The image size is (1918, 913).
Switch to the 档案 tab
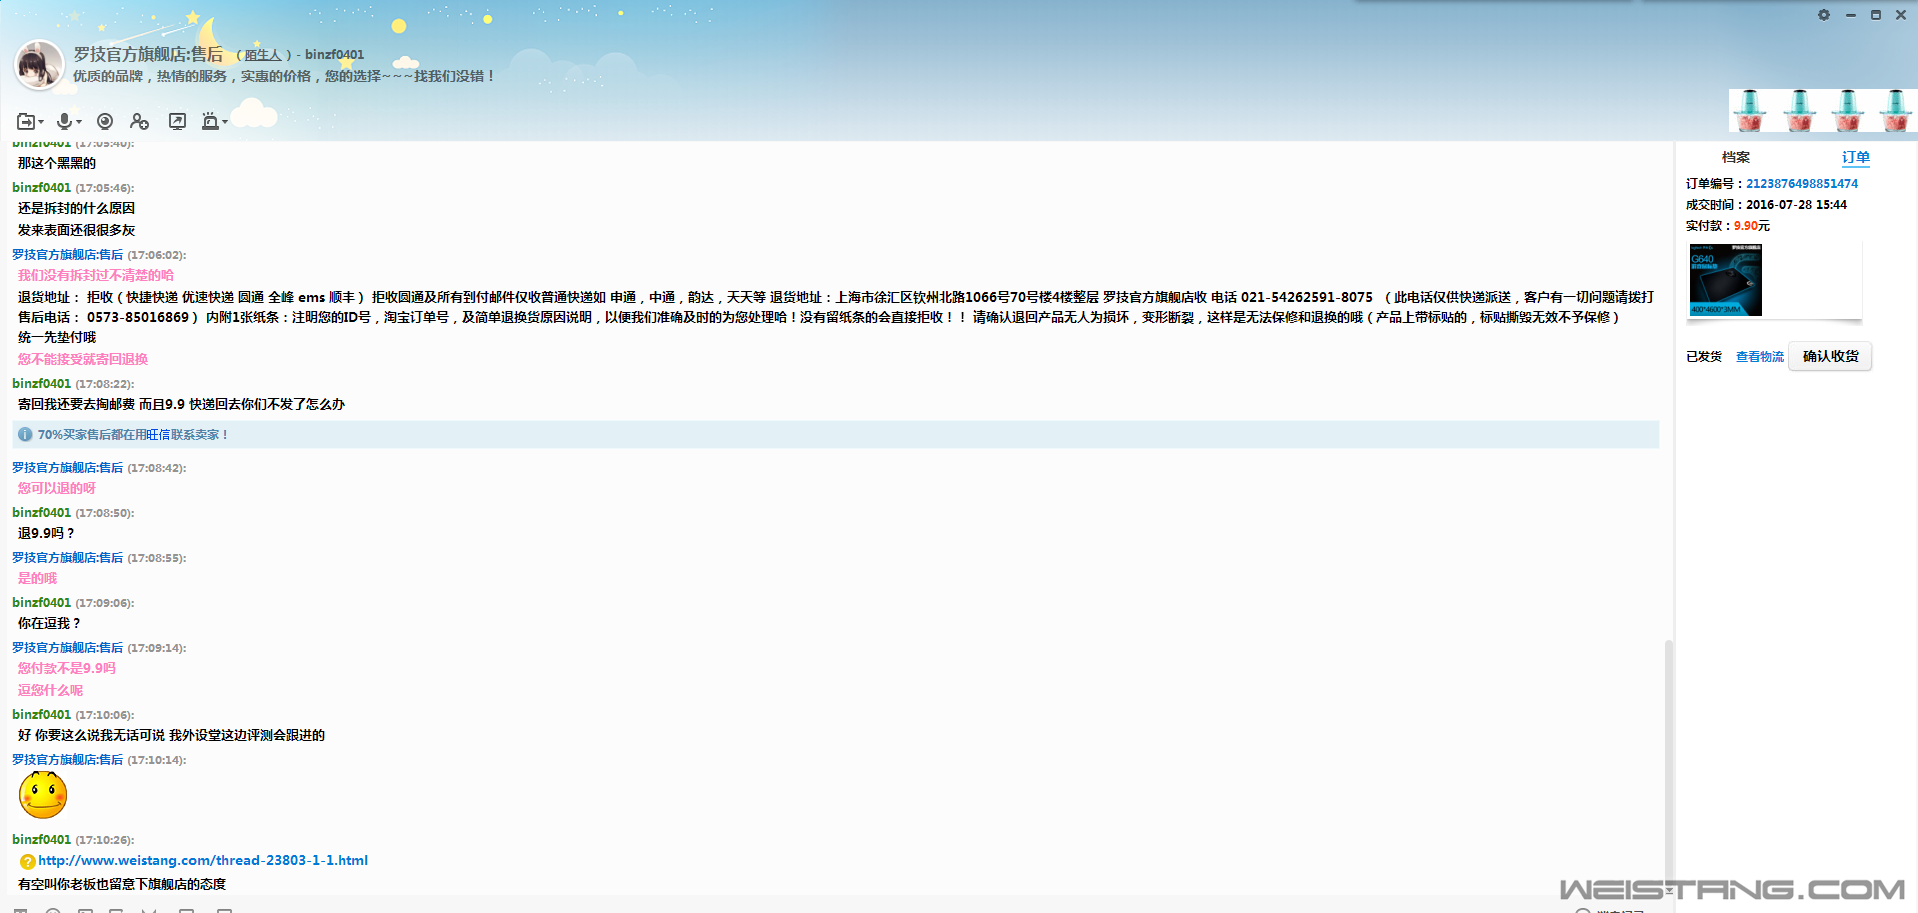(1736, 157)
